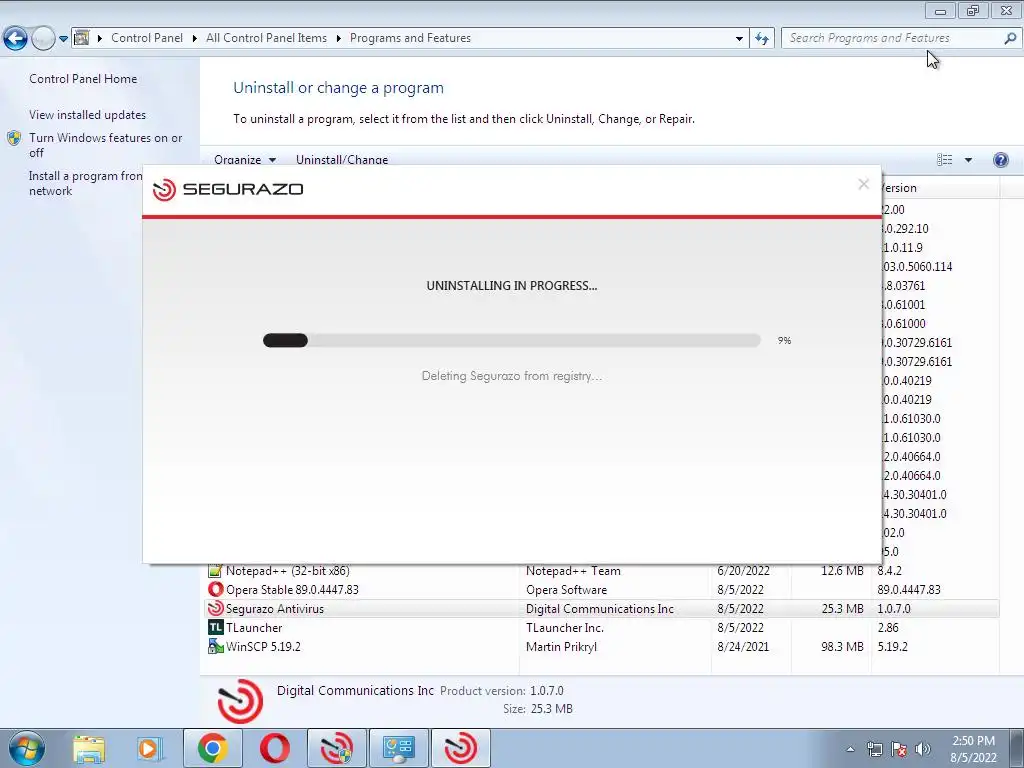Go back with the Back arrow button
The width and height of the screenshot is (1024, 768).
[x=15, y=39]
